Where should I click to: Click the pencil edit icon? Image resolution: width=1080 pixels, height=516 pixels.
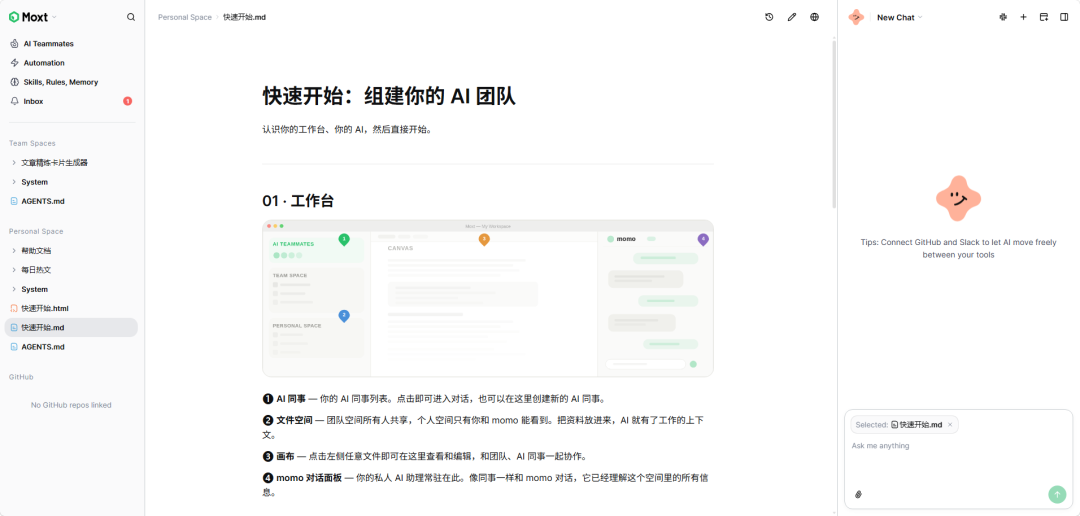(792, 17)
